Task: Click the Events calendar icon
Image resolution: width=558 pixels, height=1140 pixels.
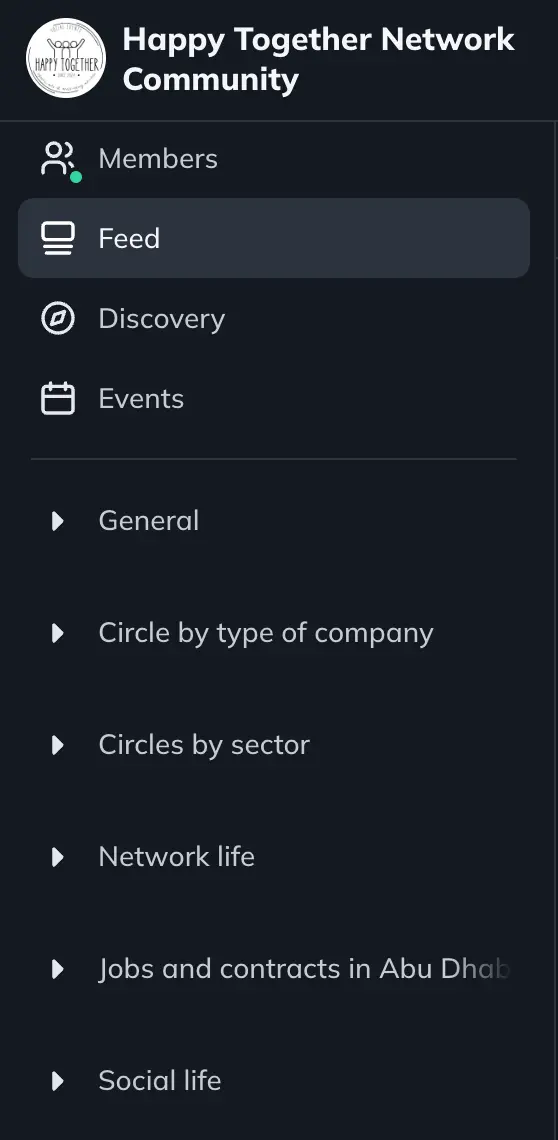Action: 57,398
